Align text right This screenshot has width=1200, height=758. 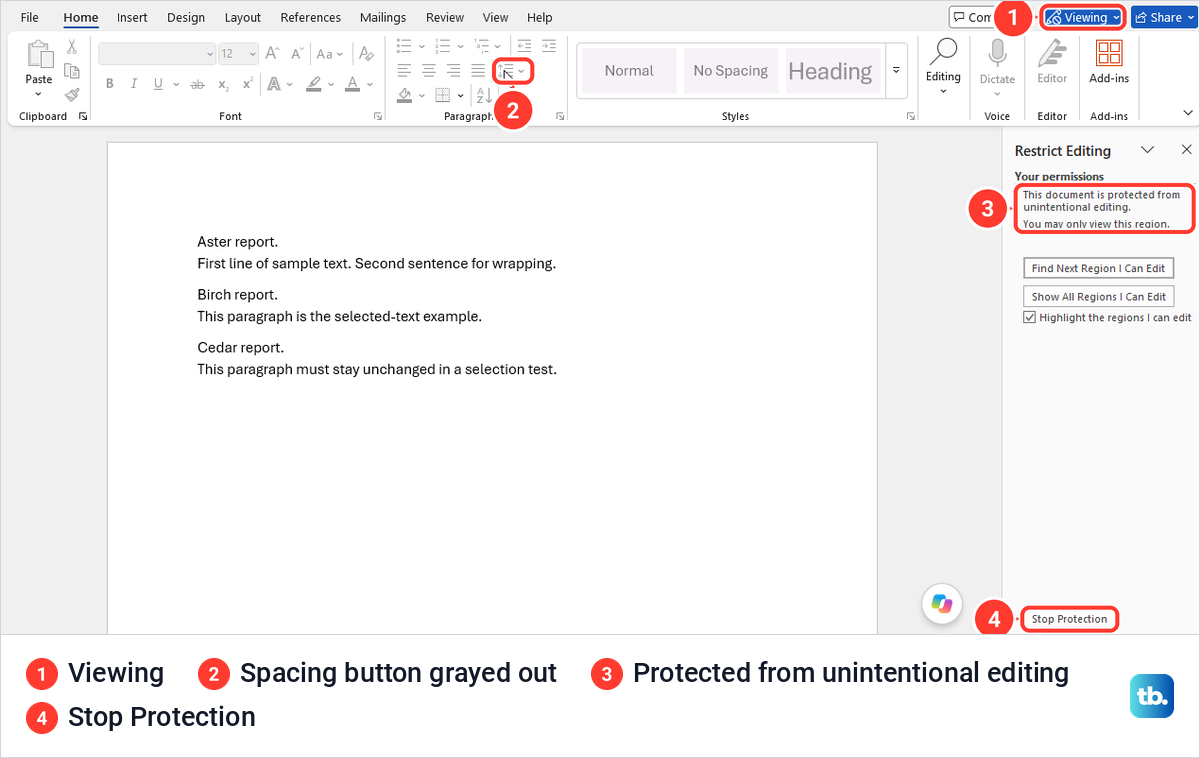453,70
